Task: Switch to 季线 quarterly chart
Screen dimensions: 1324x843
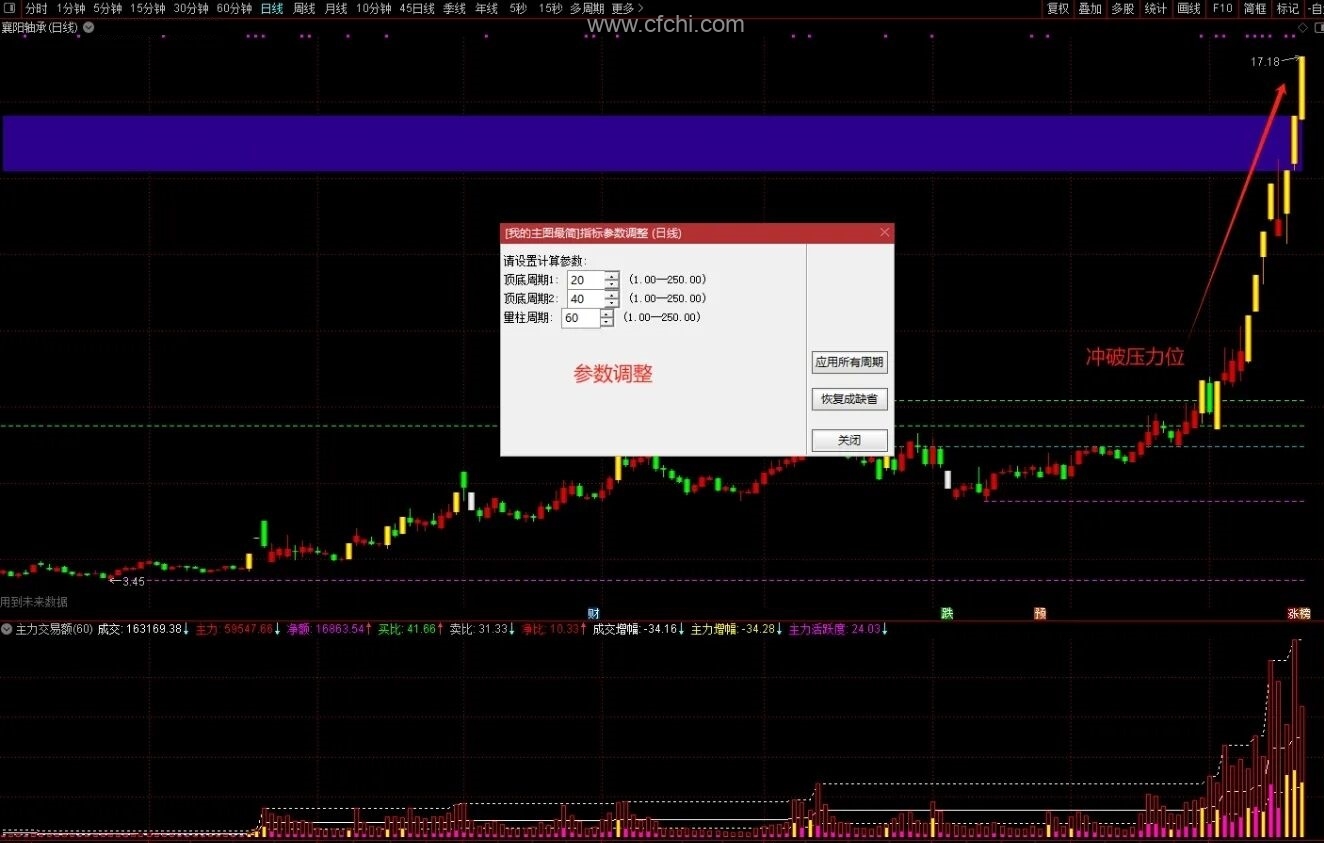Action: point(455,8)
